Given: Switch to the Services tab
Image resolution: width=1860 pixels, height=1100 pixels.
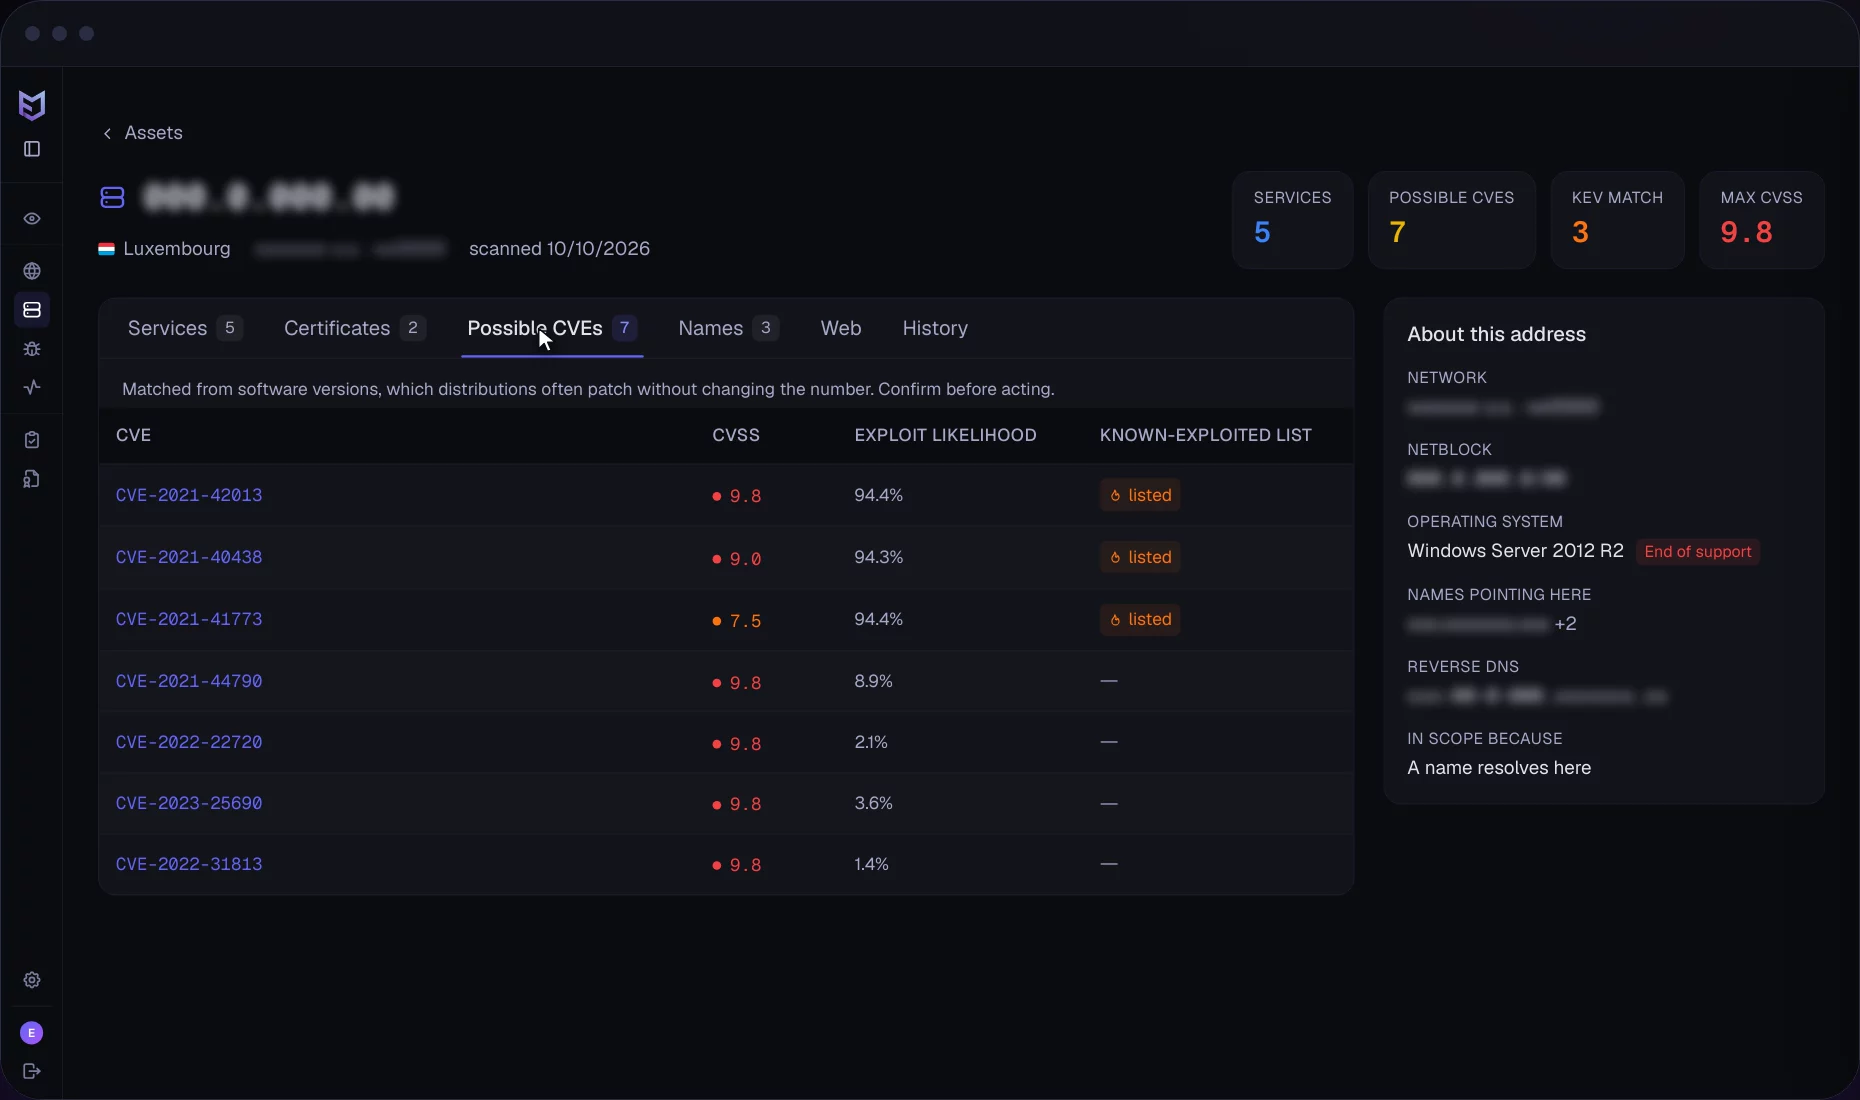Looking at the screenshot, I should (x=185, y=328).
